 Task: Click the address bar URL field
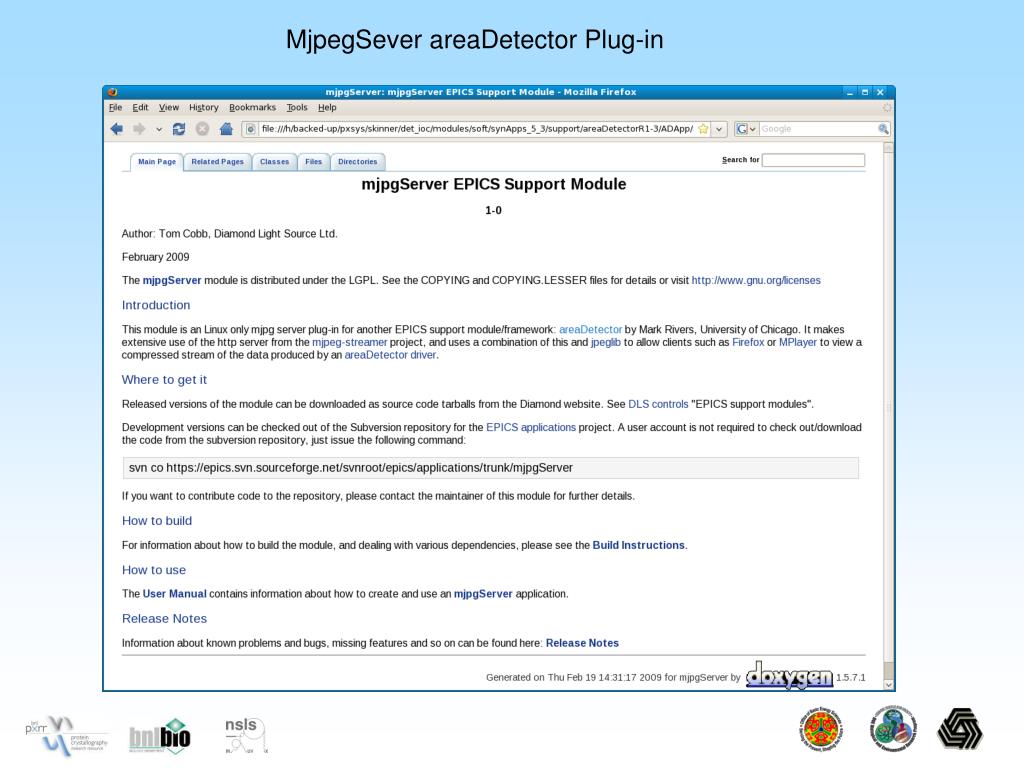coord(477,129)
